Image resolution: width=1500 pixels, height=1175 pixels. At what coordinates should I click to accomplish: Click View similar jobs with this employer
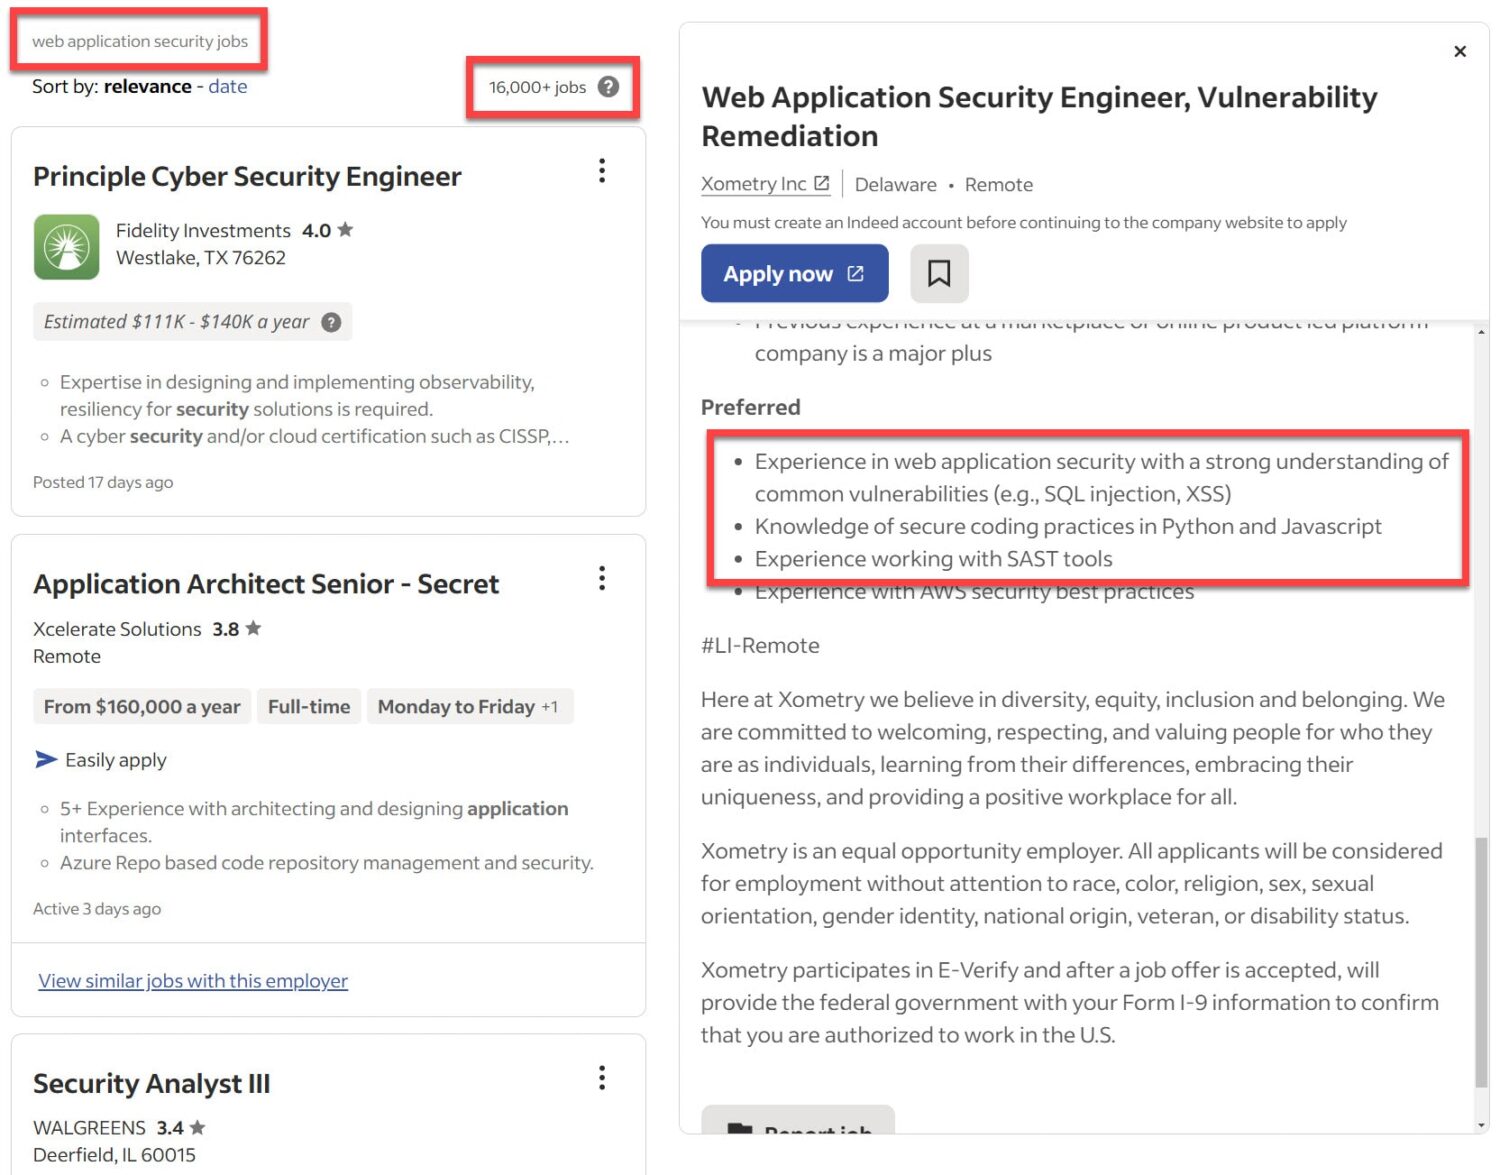click(193, 981)
